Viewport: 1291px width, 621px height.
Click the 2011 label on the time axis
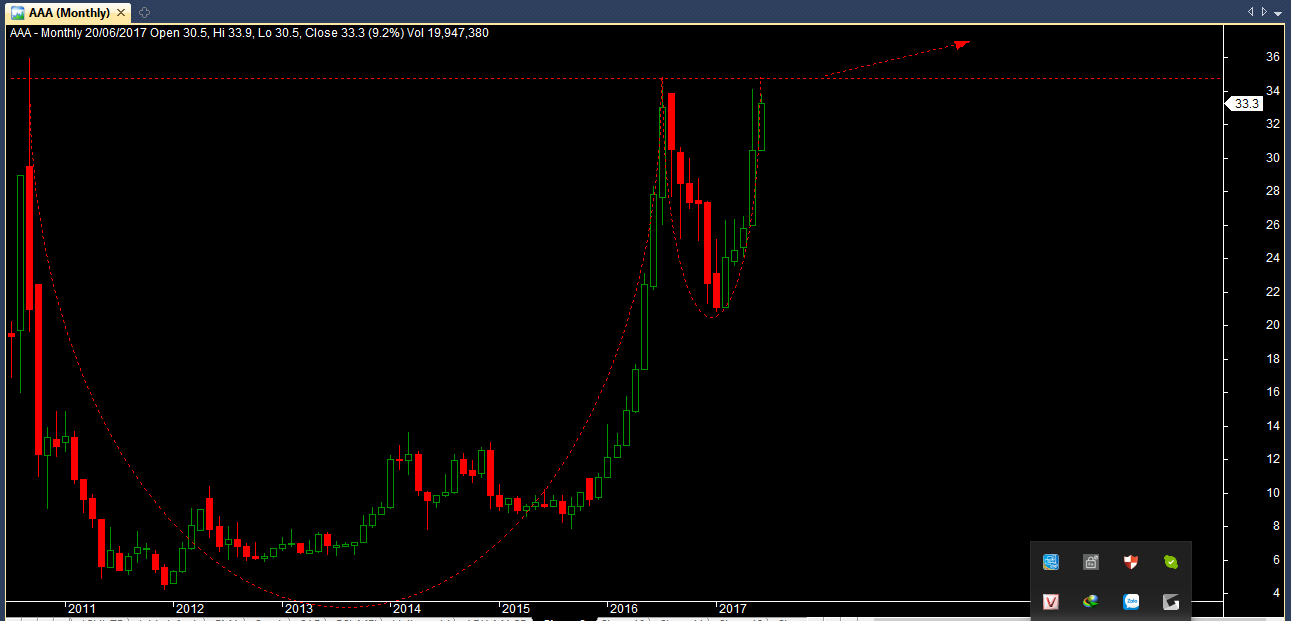tap(81, 608)
